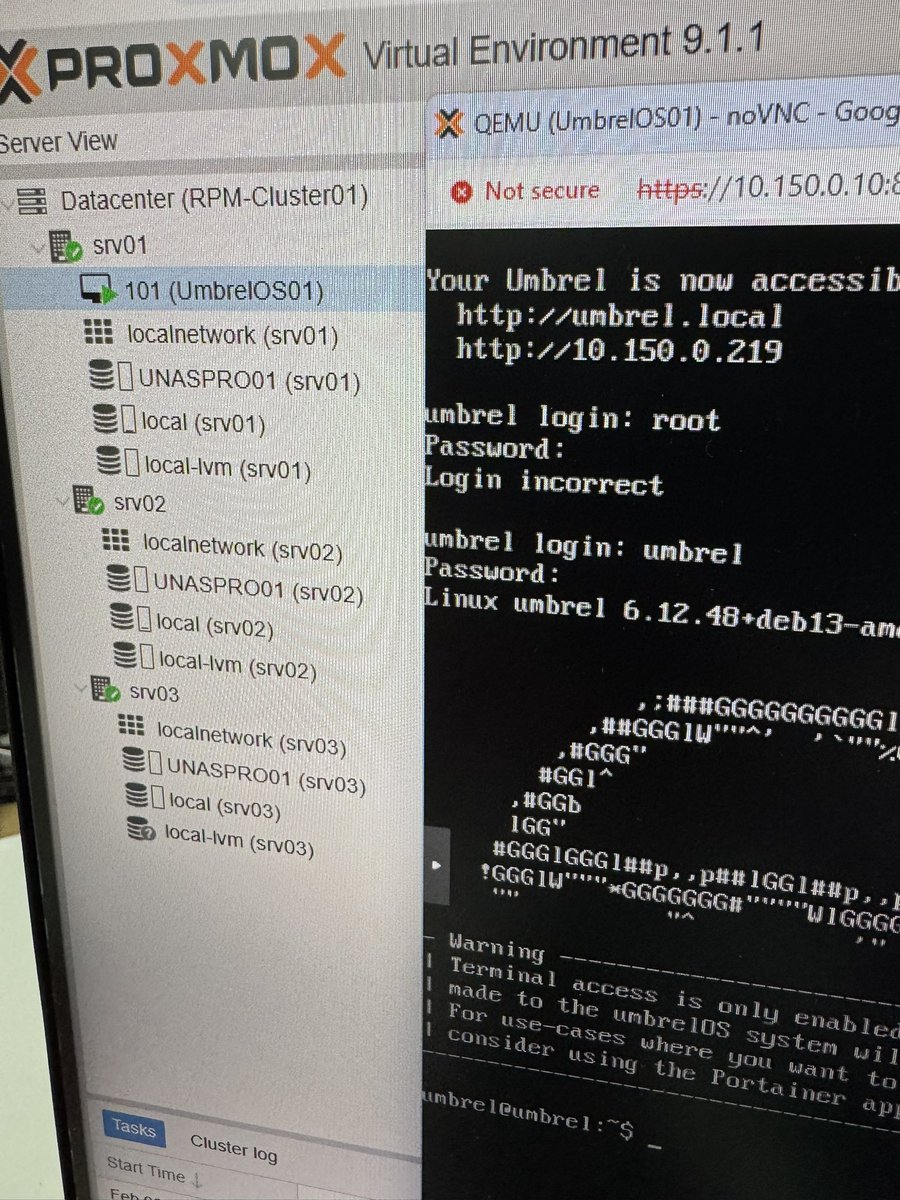Select the srv03 node label
The width and height of the screenshot is (900, 1200).
pyautogui.click(x=154, y=693)
